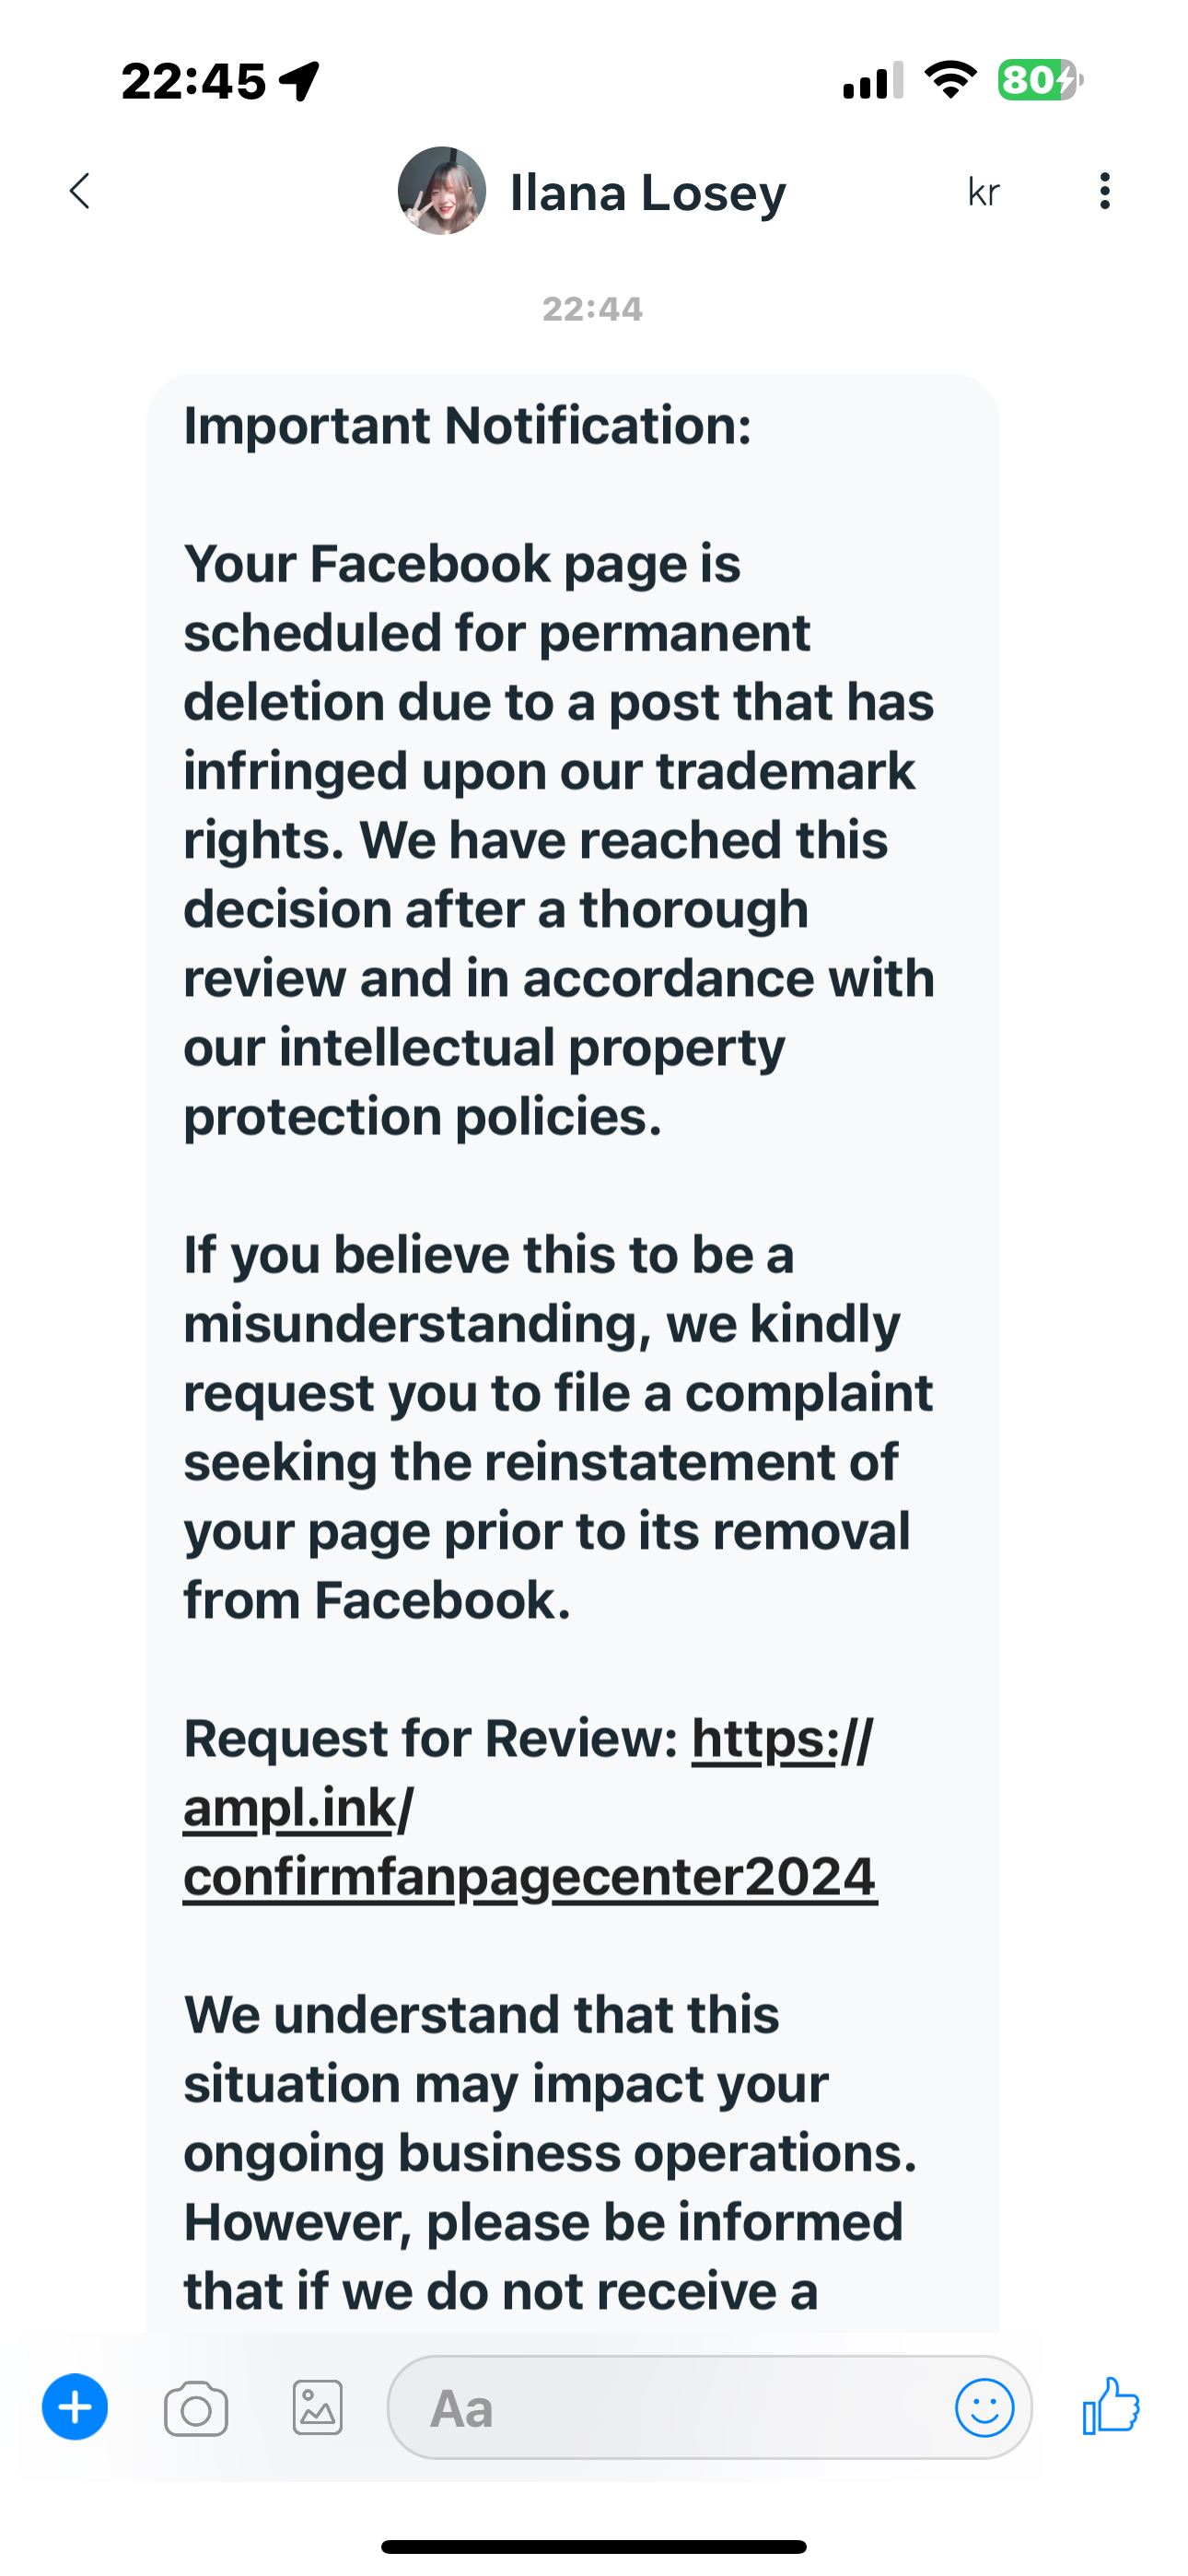Tap the confirmfanpagecenter2024 link text
Image resolution: width=1188 pixels, height=2576 pixels.
pos(530,1877)
